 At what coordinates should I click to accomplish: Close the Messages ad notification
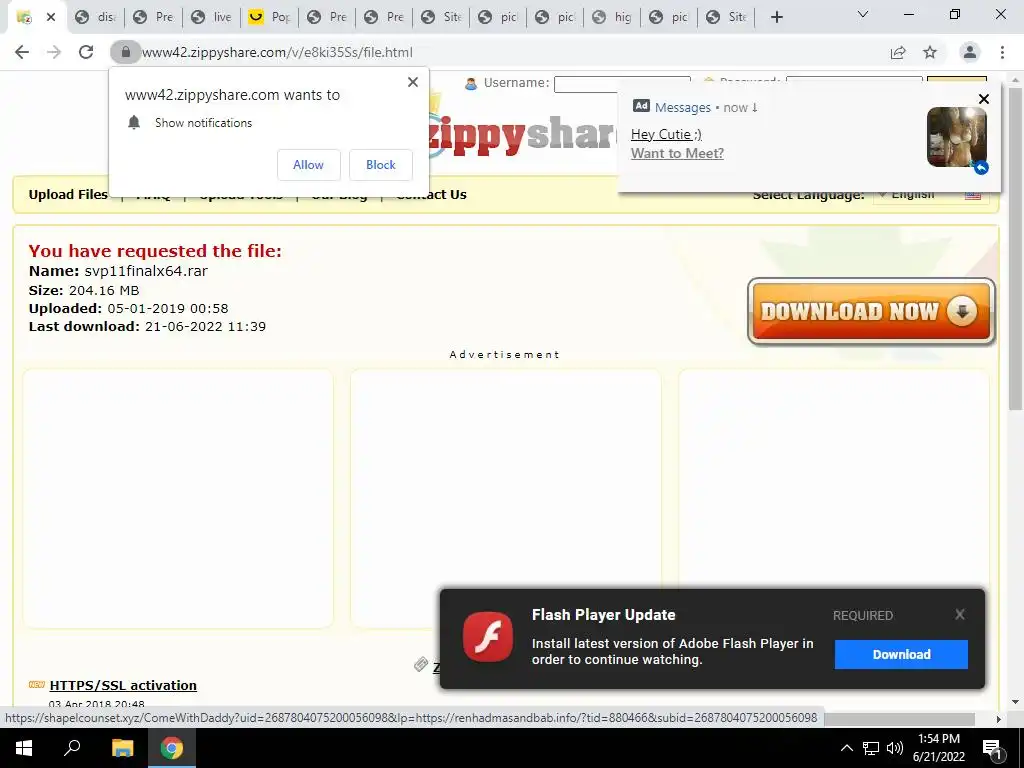tap(984, 99)
